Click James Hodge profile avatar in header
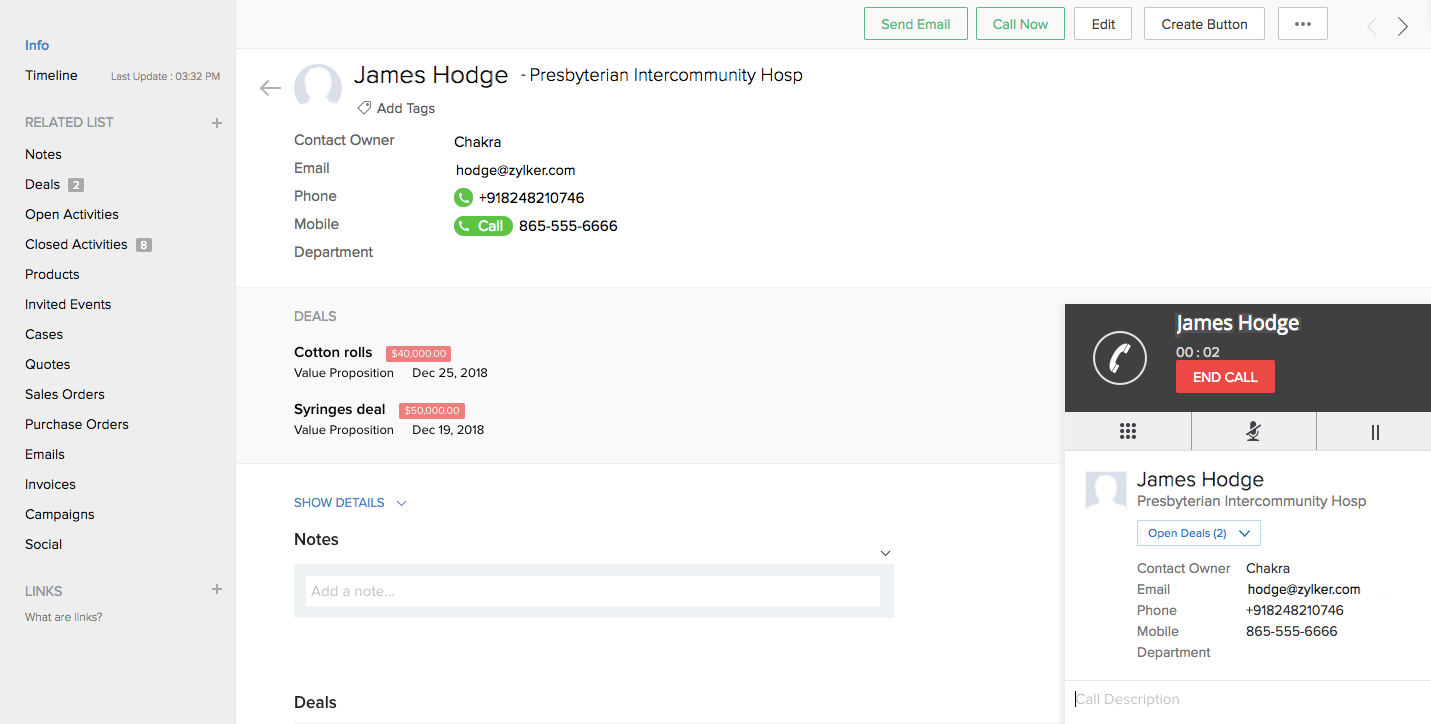Image resolution: width=1431 pixels, height=724 pixels. coord(318,87)
